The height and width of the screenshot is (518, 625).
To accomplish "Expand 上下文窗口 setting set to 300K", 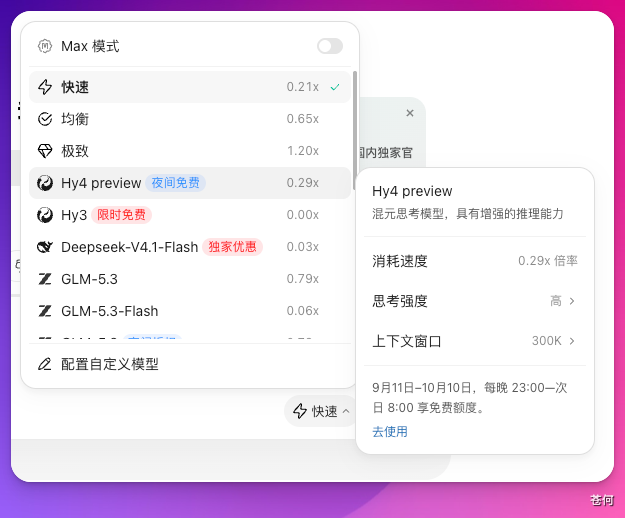I will (475, 341).
